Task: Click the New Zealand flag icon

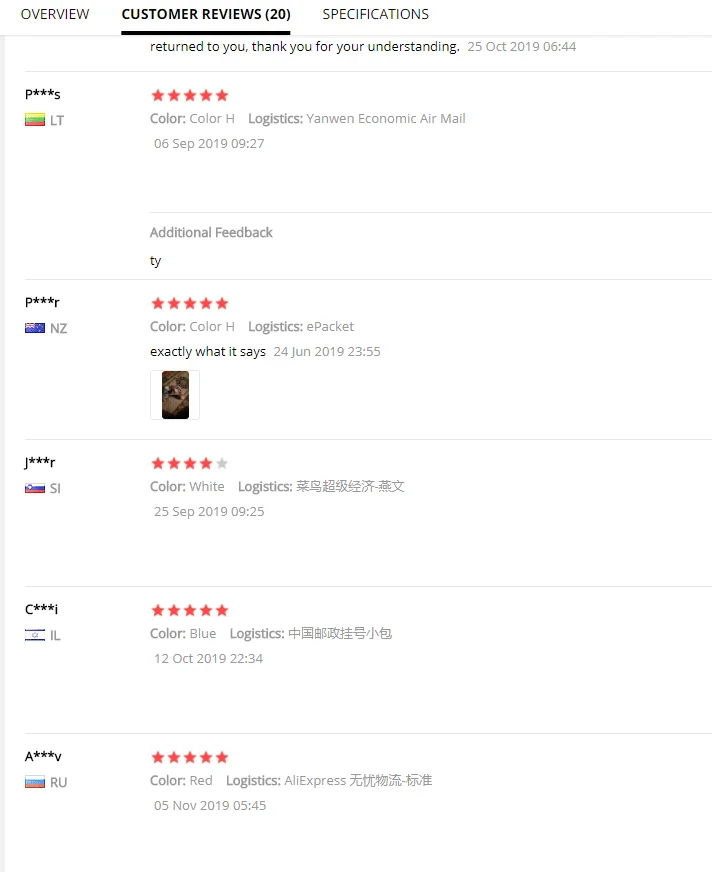Action: (x=35, y=328)
